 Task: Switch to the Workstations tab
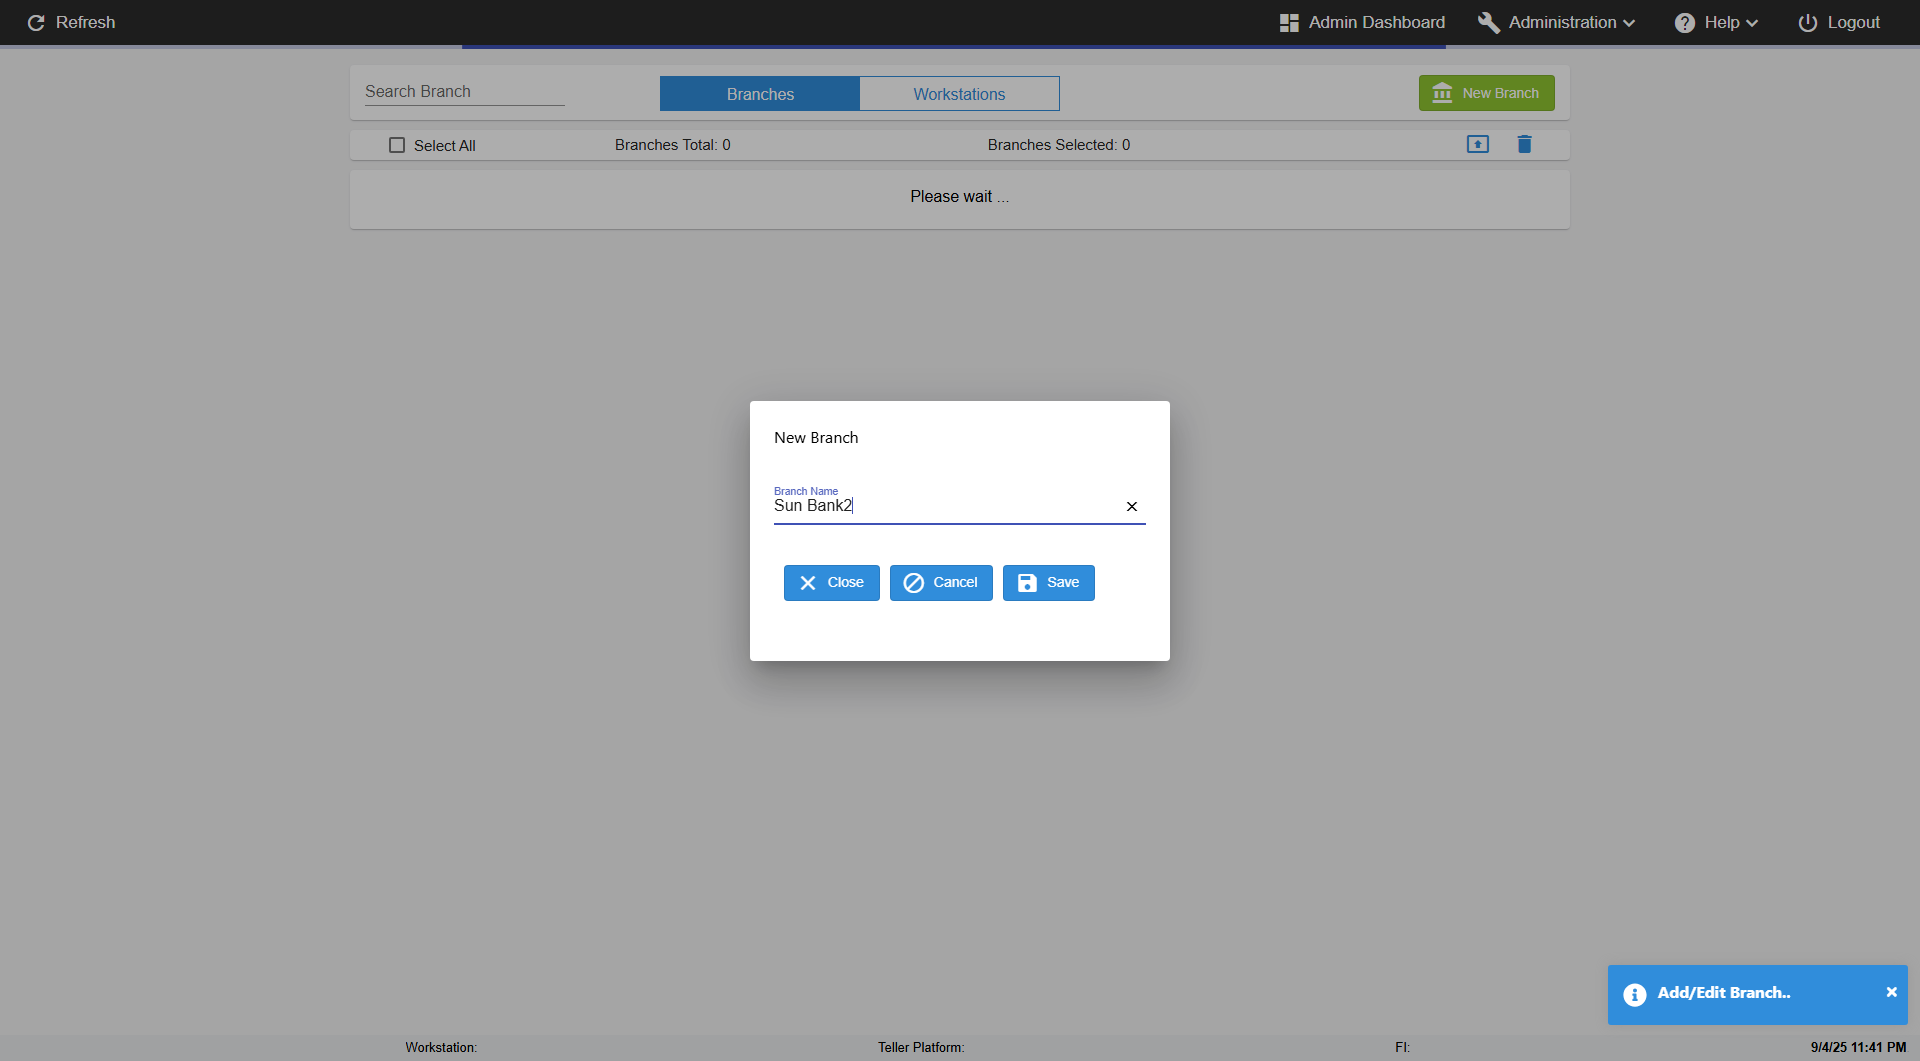coord(959,94)
